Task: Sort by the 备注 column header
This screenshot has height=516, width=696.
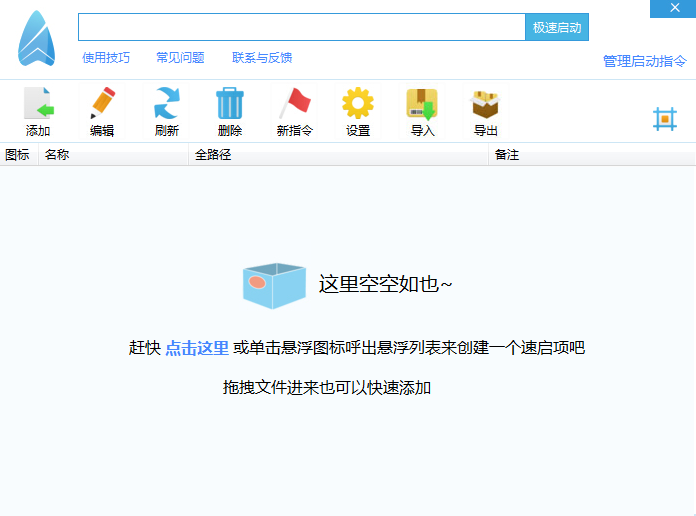Action: [x=592, y=155]
